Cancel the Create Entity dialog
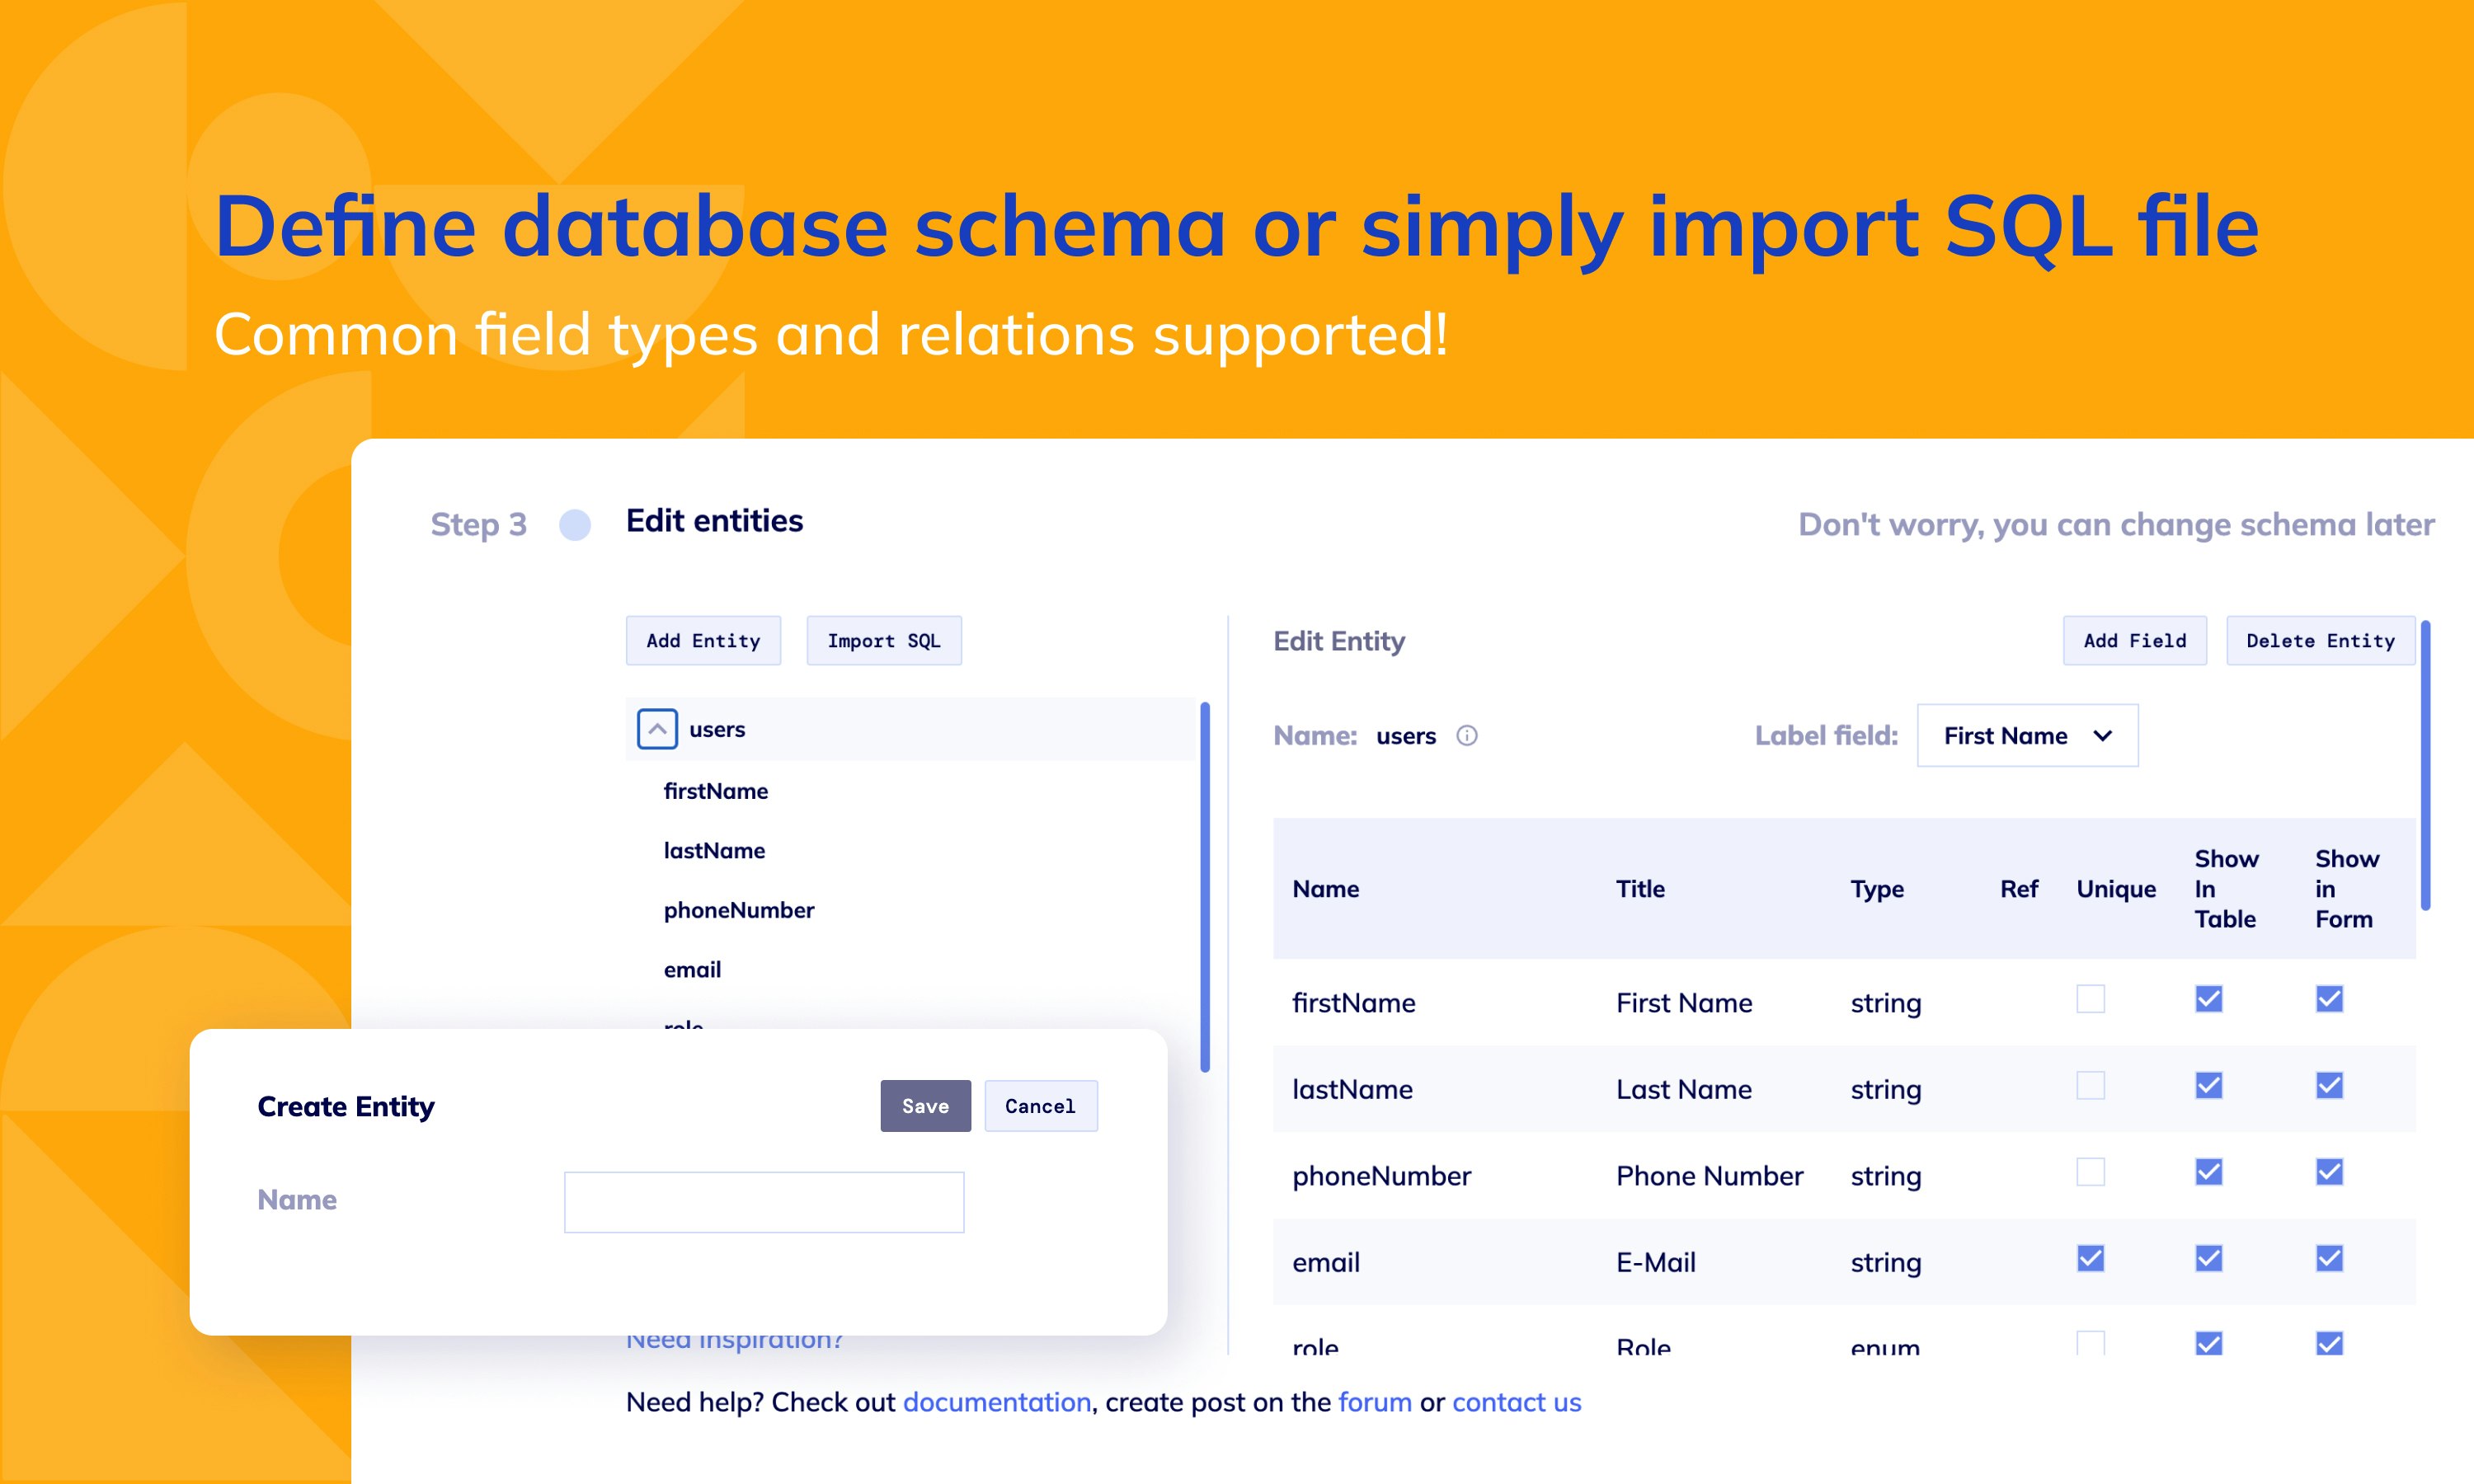 click(x=1040, y=1106)
